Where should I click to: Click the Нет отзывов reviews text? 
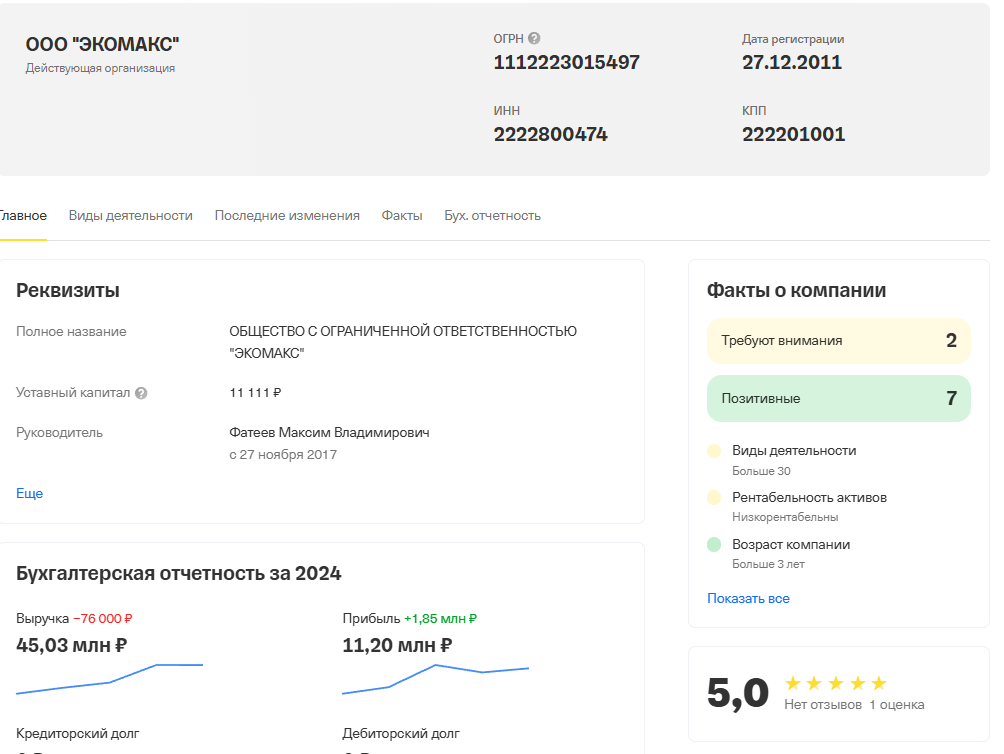click(x=822, y=705)
